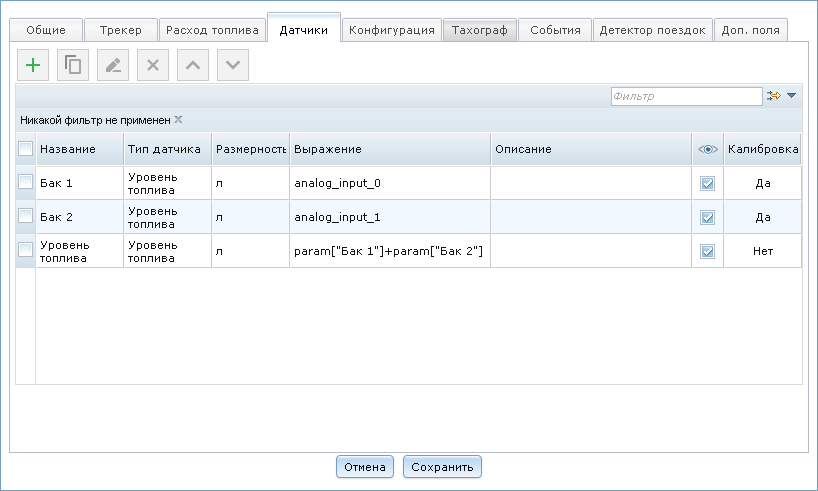818x491 pixels.
Task: Click the pencil edit sensor icon
Action: (113, 65)
